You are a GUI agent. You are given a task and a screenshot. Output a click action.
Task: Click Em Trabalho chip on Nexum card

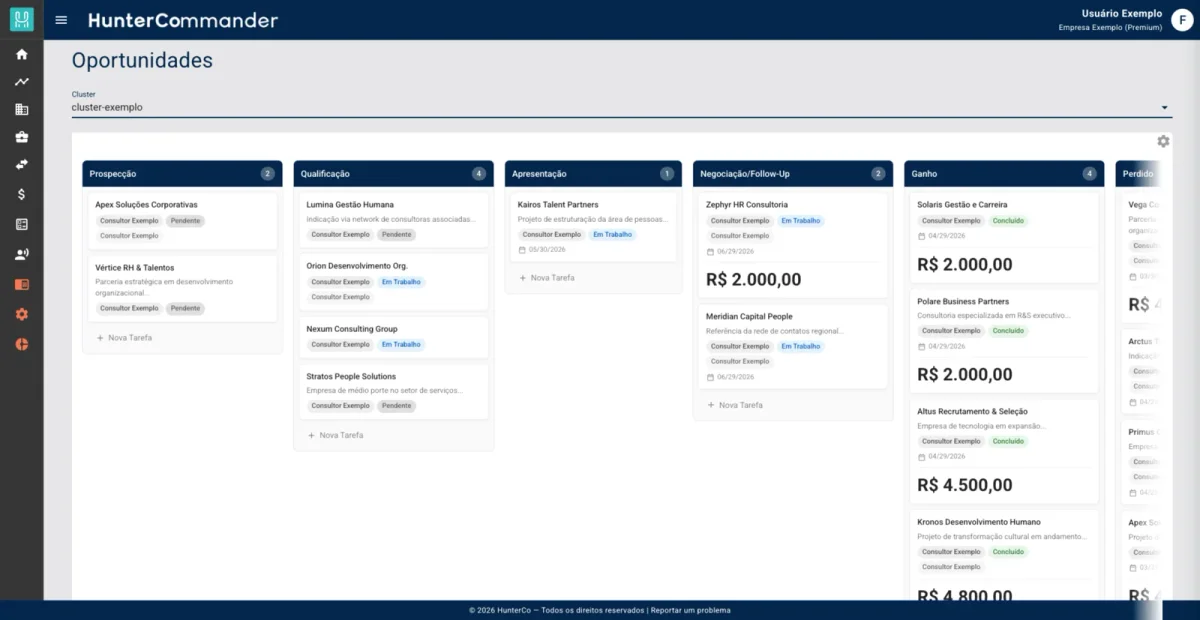(401, 345)
